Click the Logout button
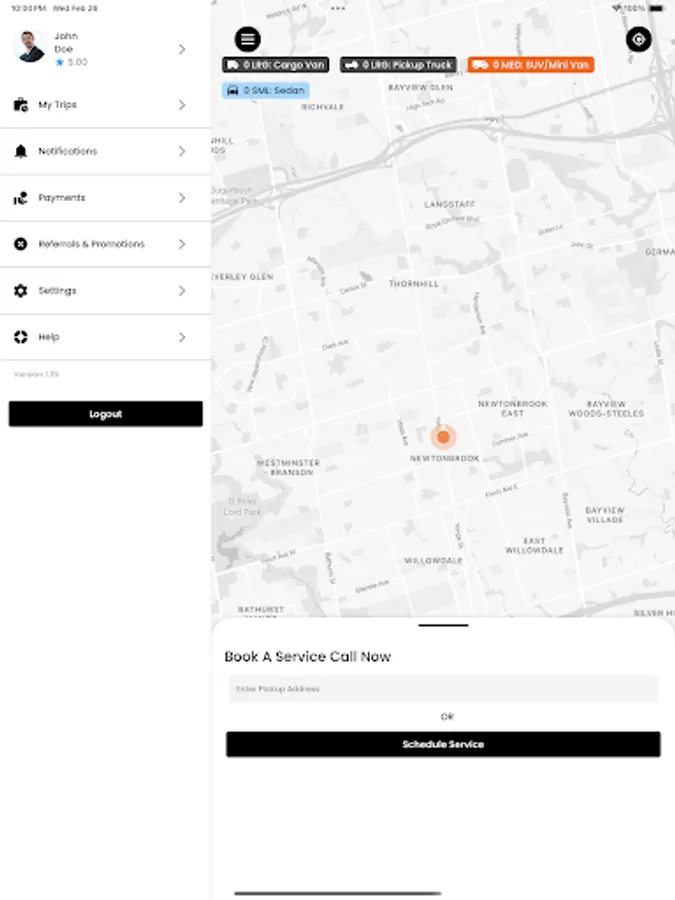675x900 pixels. point(105,413)
